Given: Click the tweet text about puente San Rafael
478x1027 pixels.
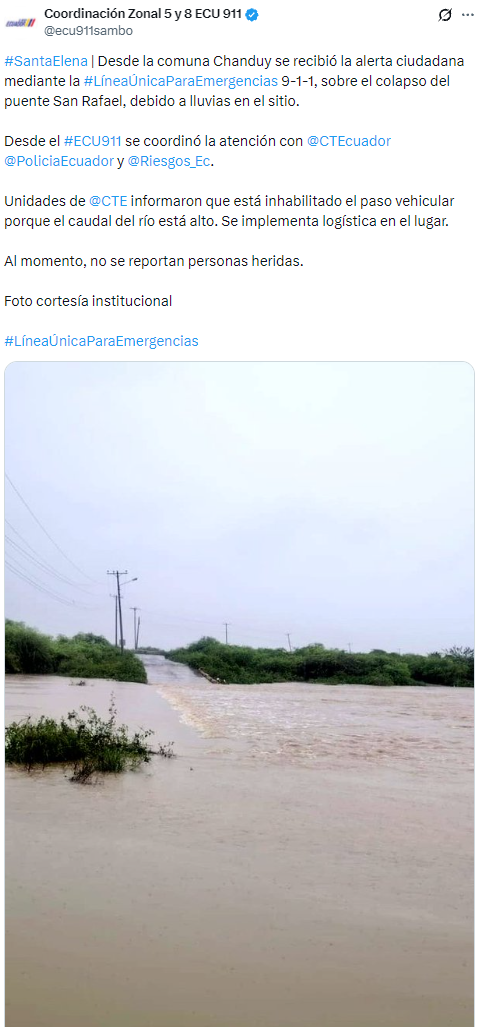Looking at the screenshot, I should [239, 81].
